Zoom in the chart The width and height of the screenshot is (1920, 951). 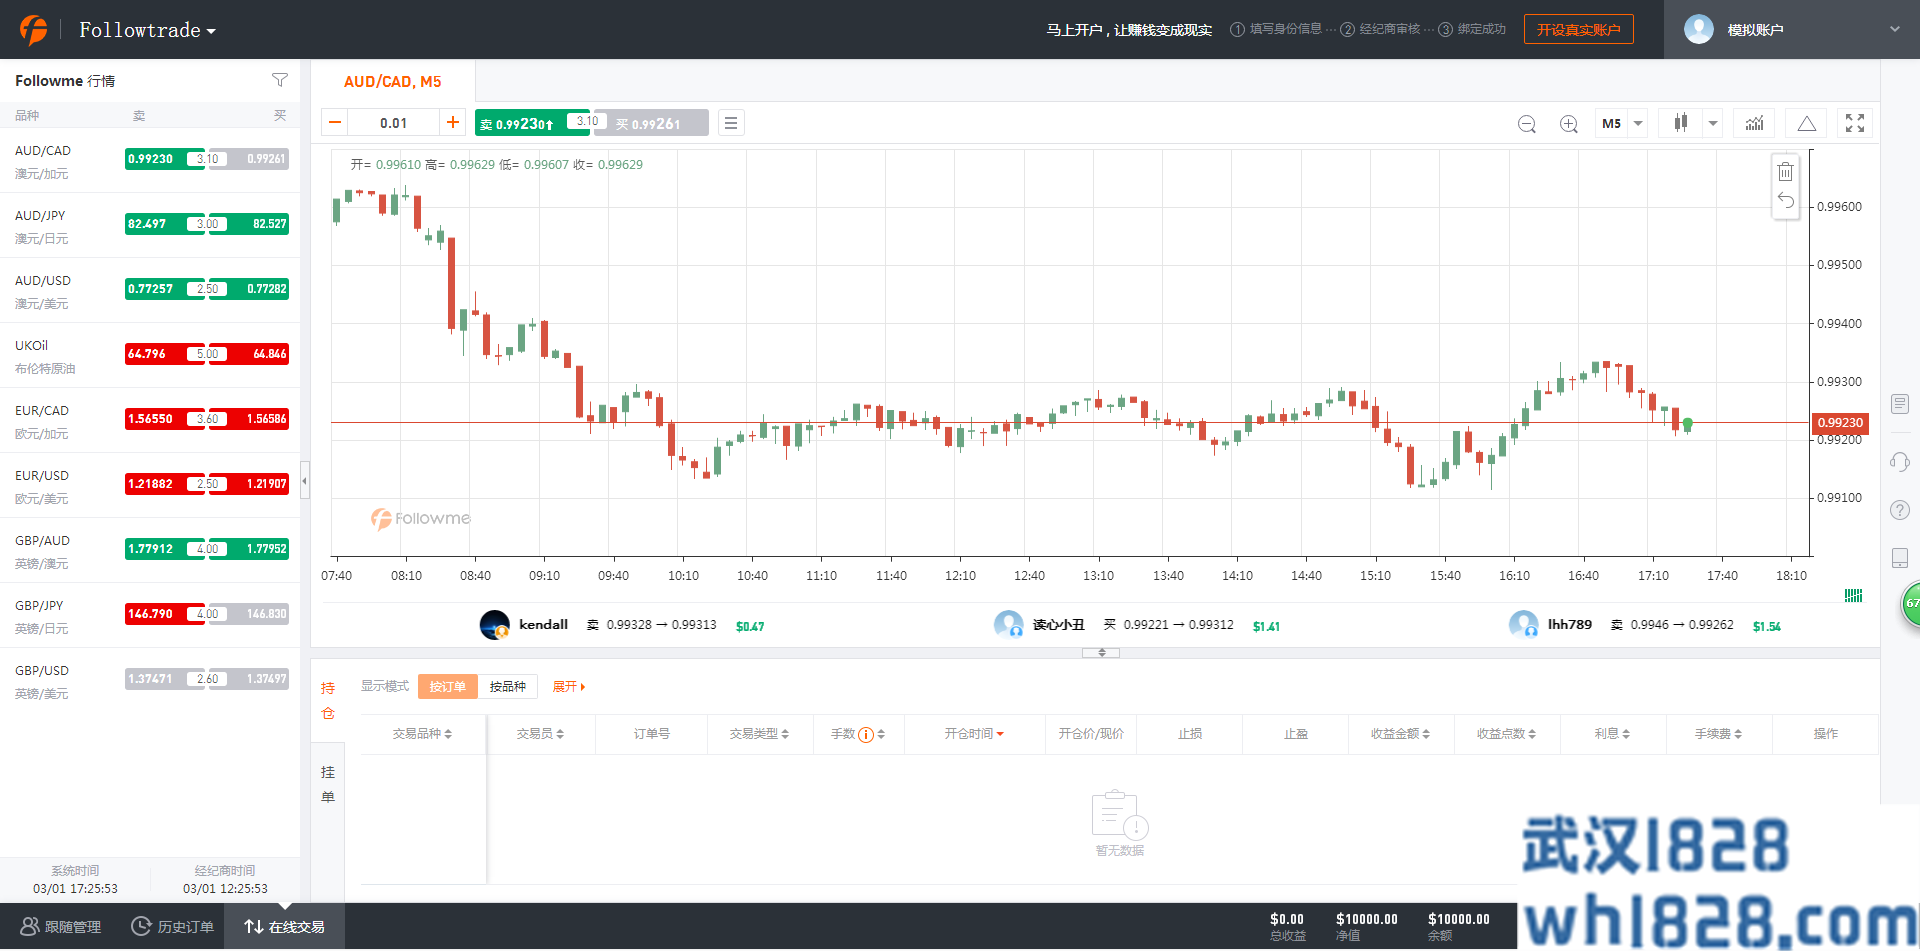click(1568, 124)
